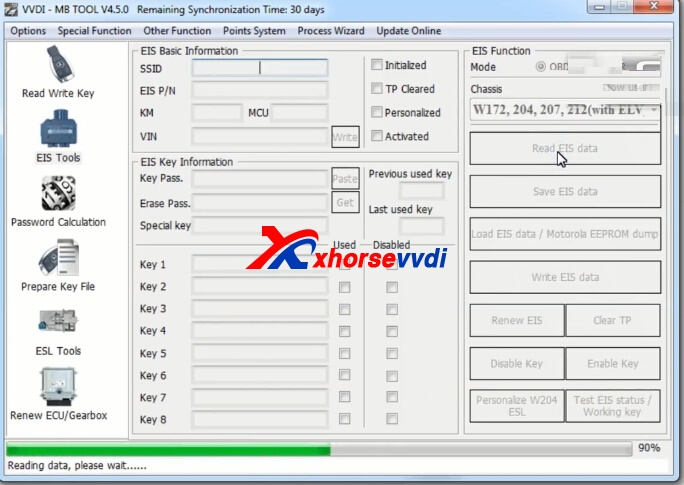
Task: Click the Enable Key button
Action: click(x=613, y=363)
